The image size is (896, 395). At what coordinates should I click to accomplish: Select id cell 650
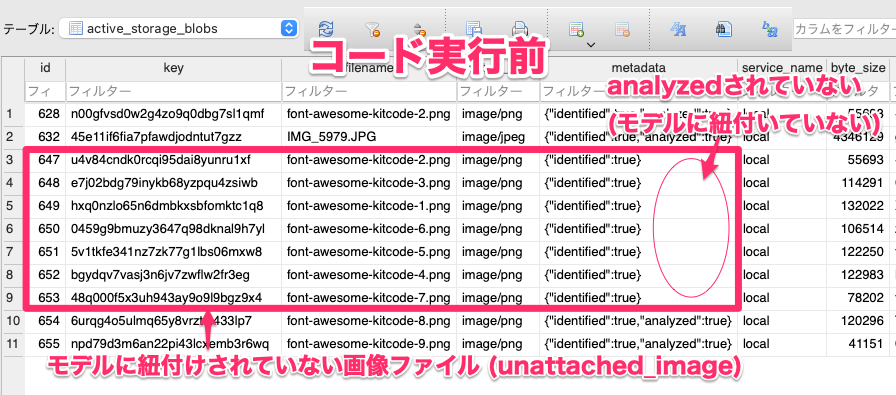[45, 229]
